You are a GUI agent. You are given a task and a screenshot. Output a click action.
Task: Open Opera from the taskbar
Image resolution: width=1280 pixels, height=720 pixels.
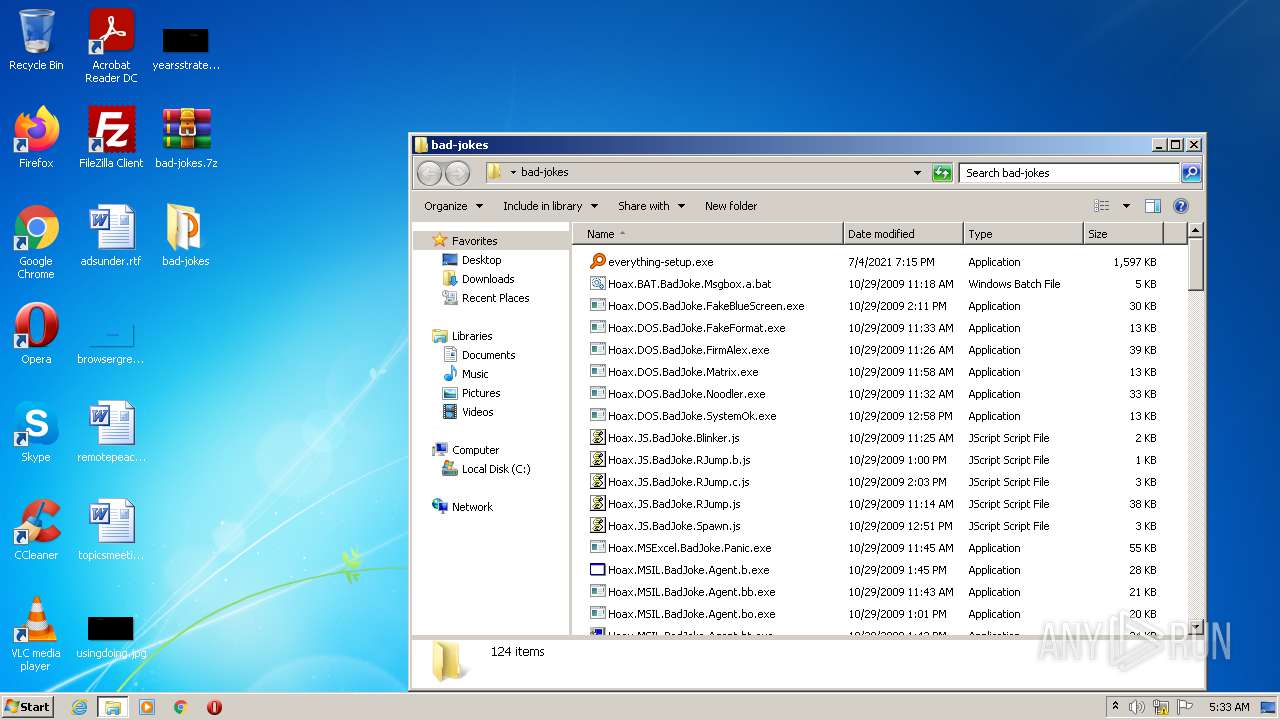(214, 707)
